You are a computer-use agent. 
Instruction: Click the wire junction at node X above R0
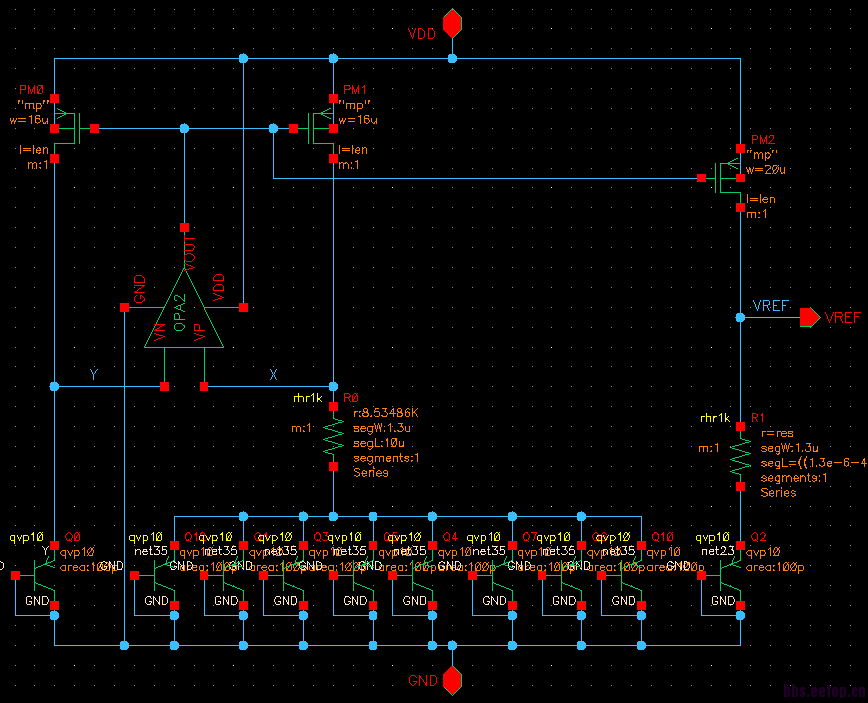point(333,386)
